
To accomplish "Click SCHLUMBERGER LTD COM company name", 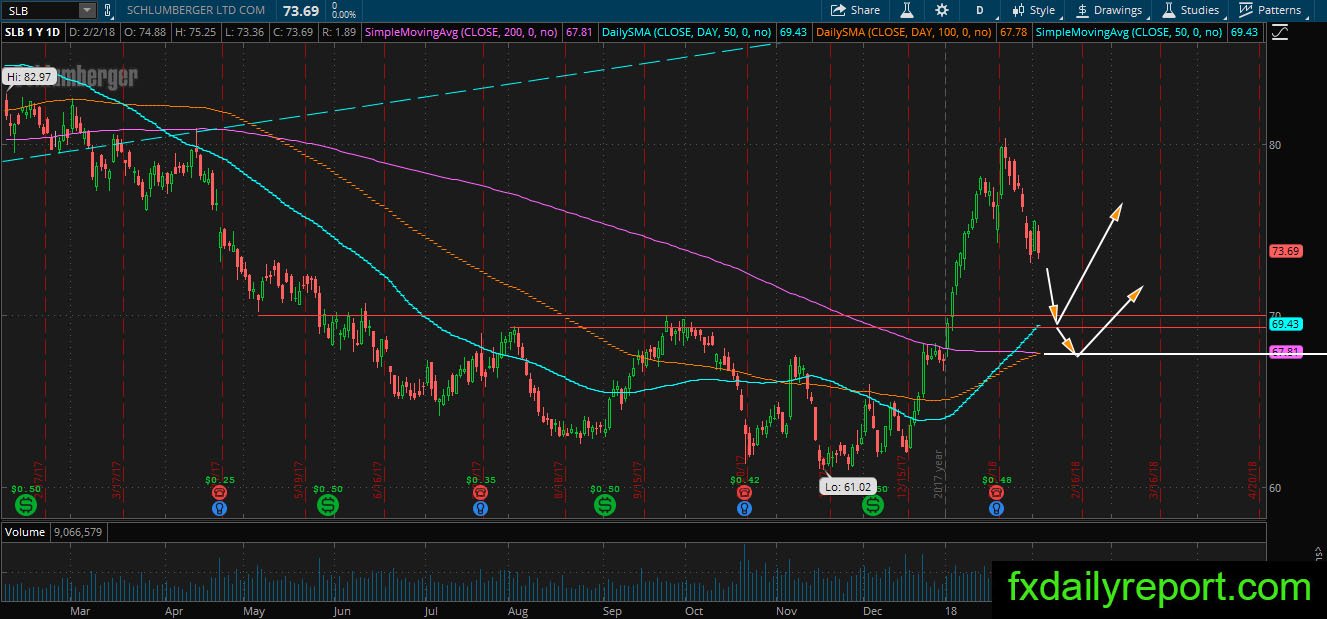I will point(196,10).
